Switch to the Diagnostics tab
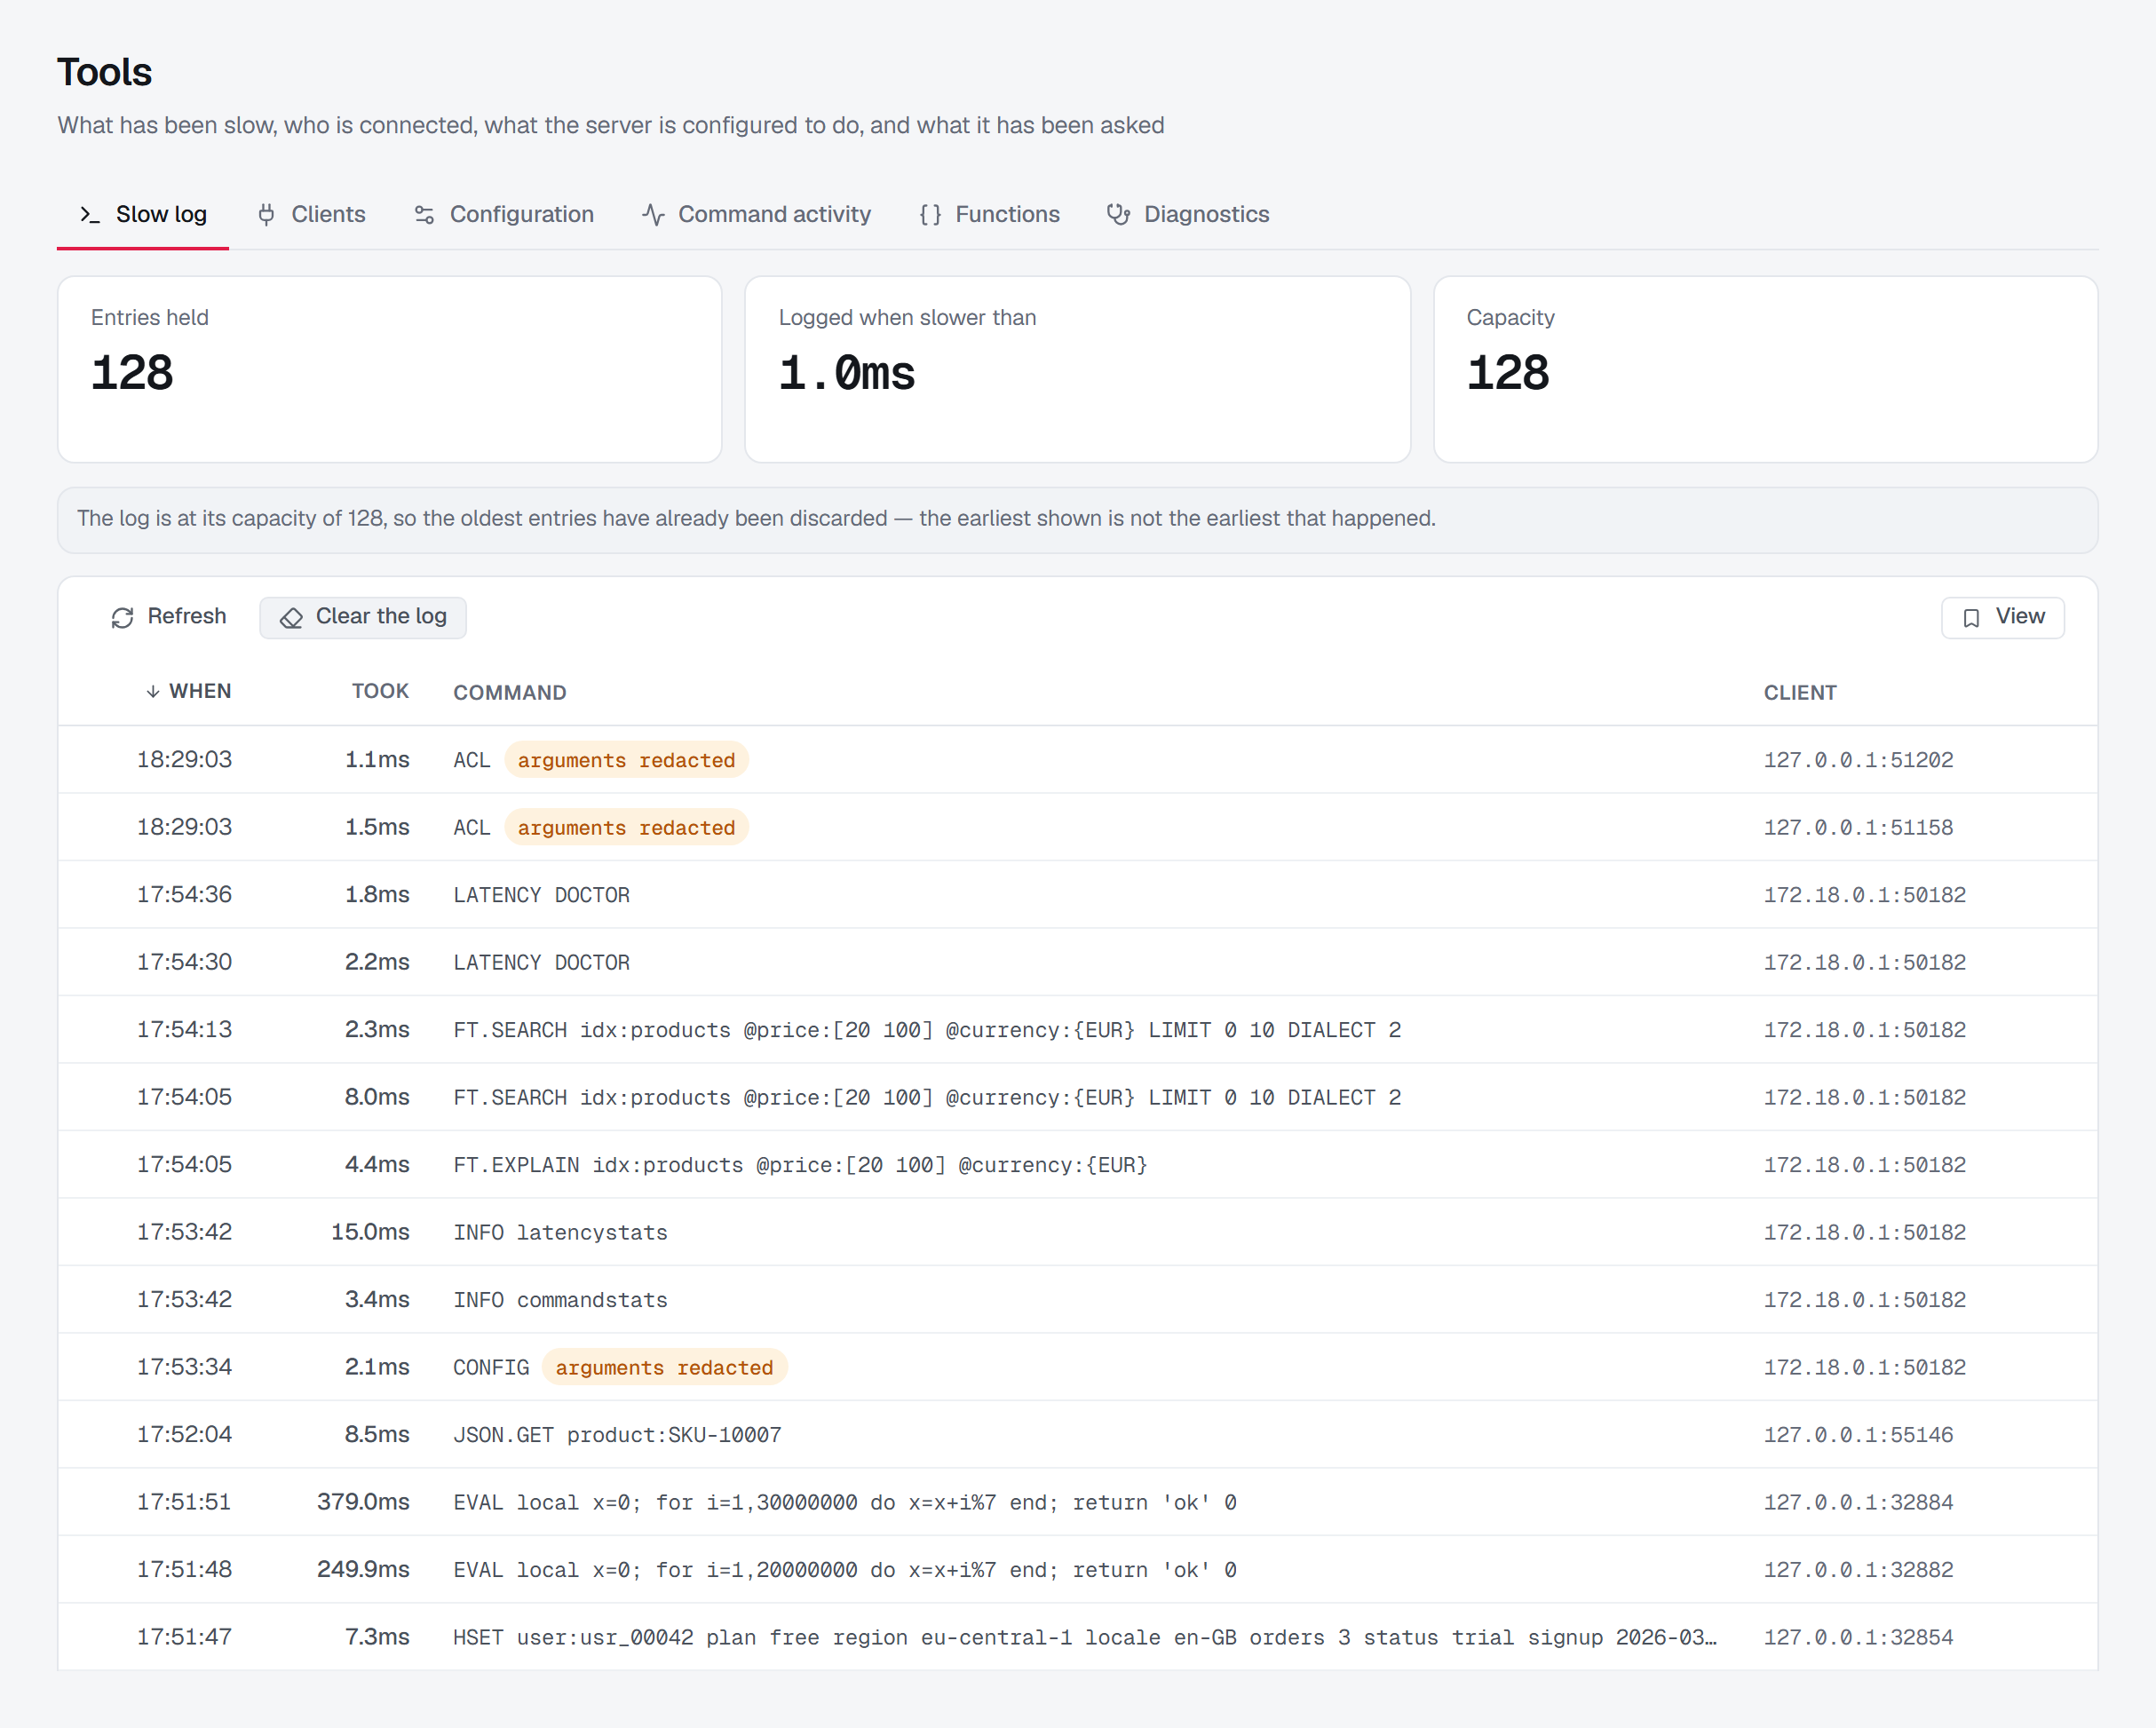Screen dimensions: 2156x1728 pos(1188,214)
